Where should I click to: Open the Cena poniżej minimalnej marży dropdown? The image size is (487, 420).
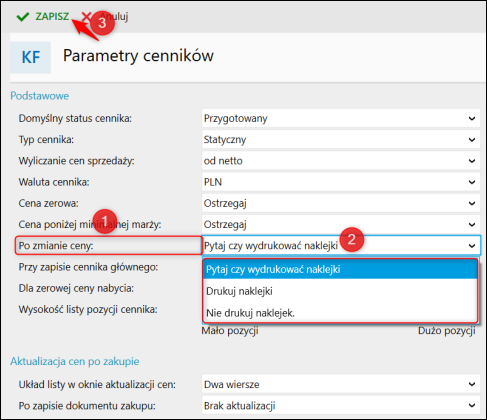coord(341,224)
